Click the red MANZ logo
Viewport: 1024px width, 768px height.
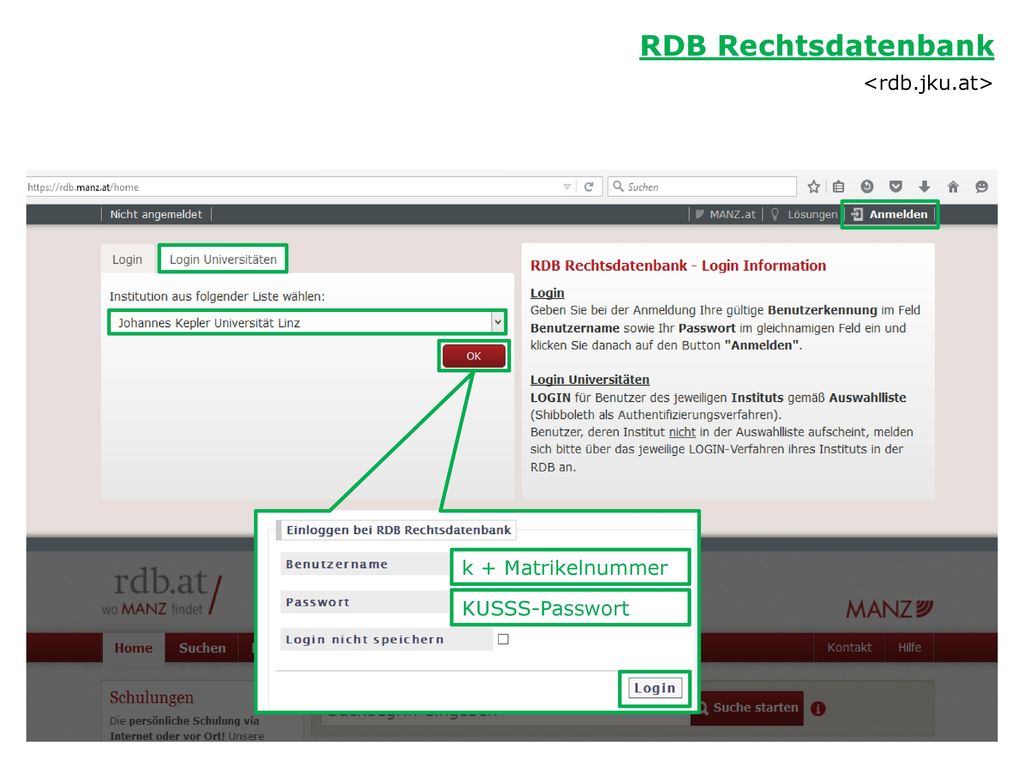pyautogui.click(x=889, y=609)
